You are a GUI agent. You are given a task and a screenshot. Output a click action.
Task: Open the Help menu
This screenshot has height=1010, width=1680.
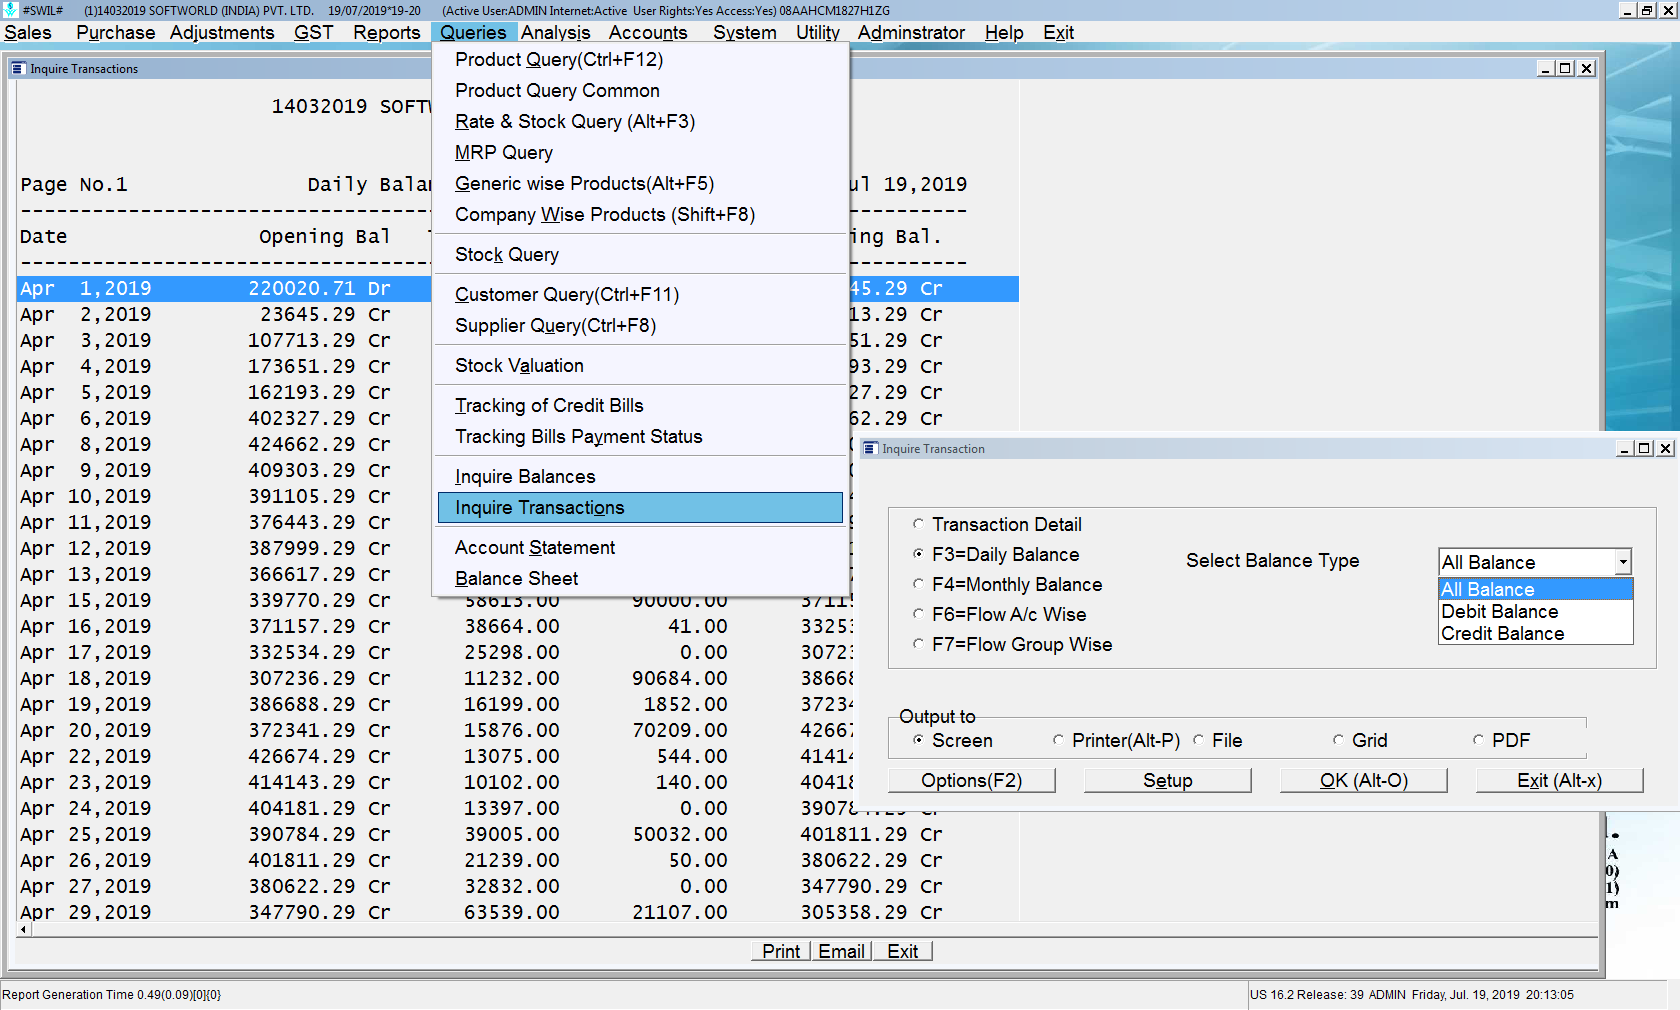pos(1004,32)
